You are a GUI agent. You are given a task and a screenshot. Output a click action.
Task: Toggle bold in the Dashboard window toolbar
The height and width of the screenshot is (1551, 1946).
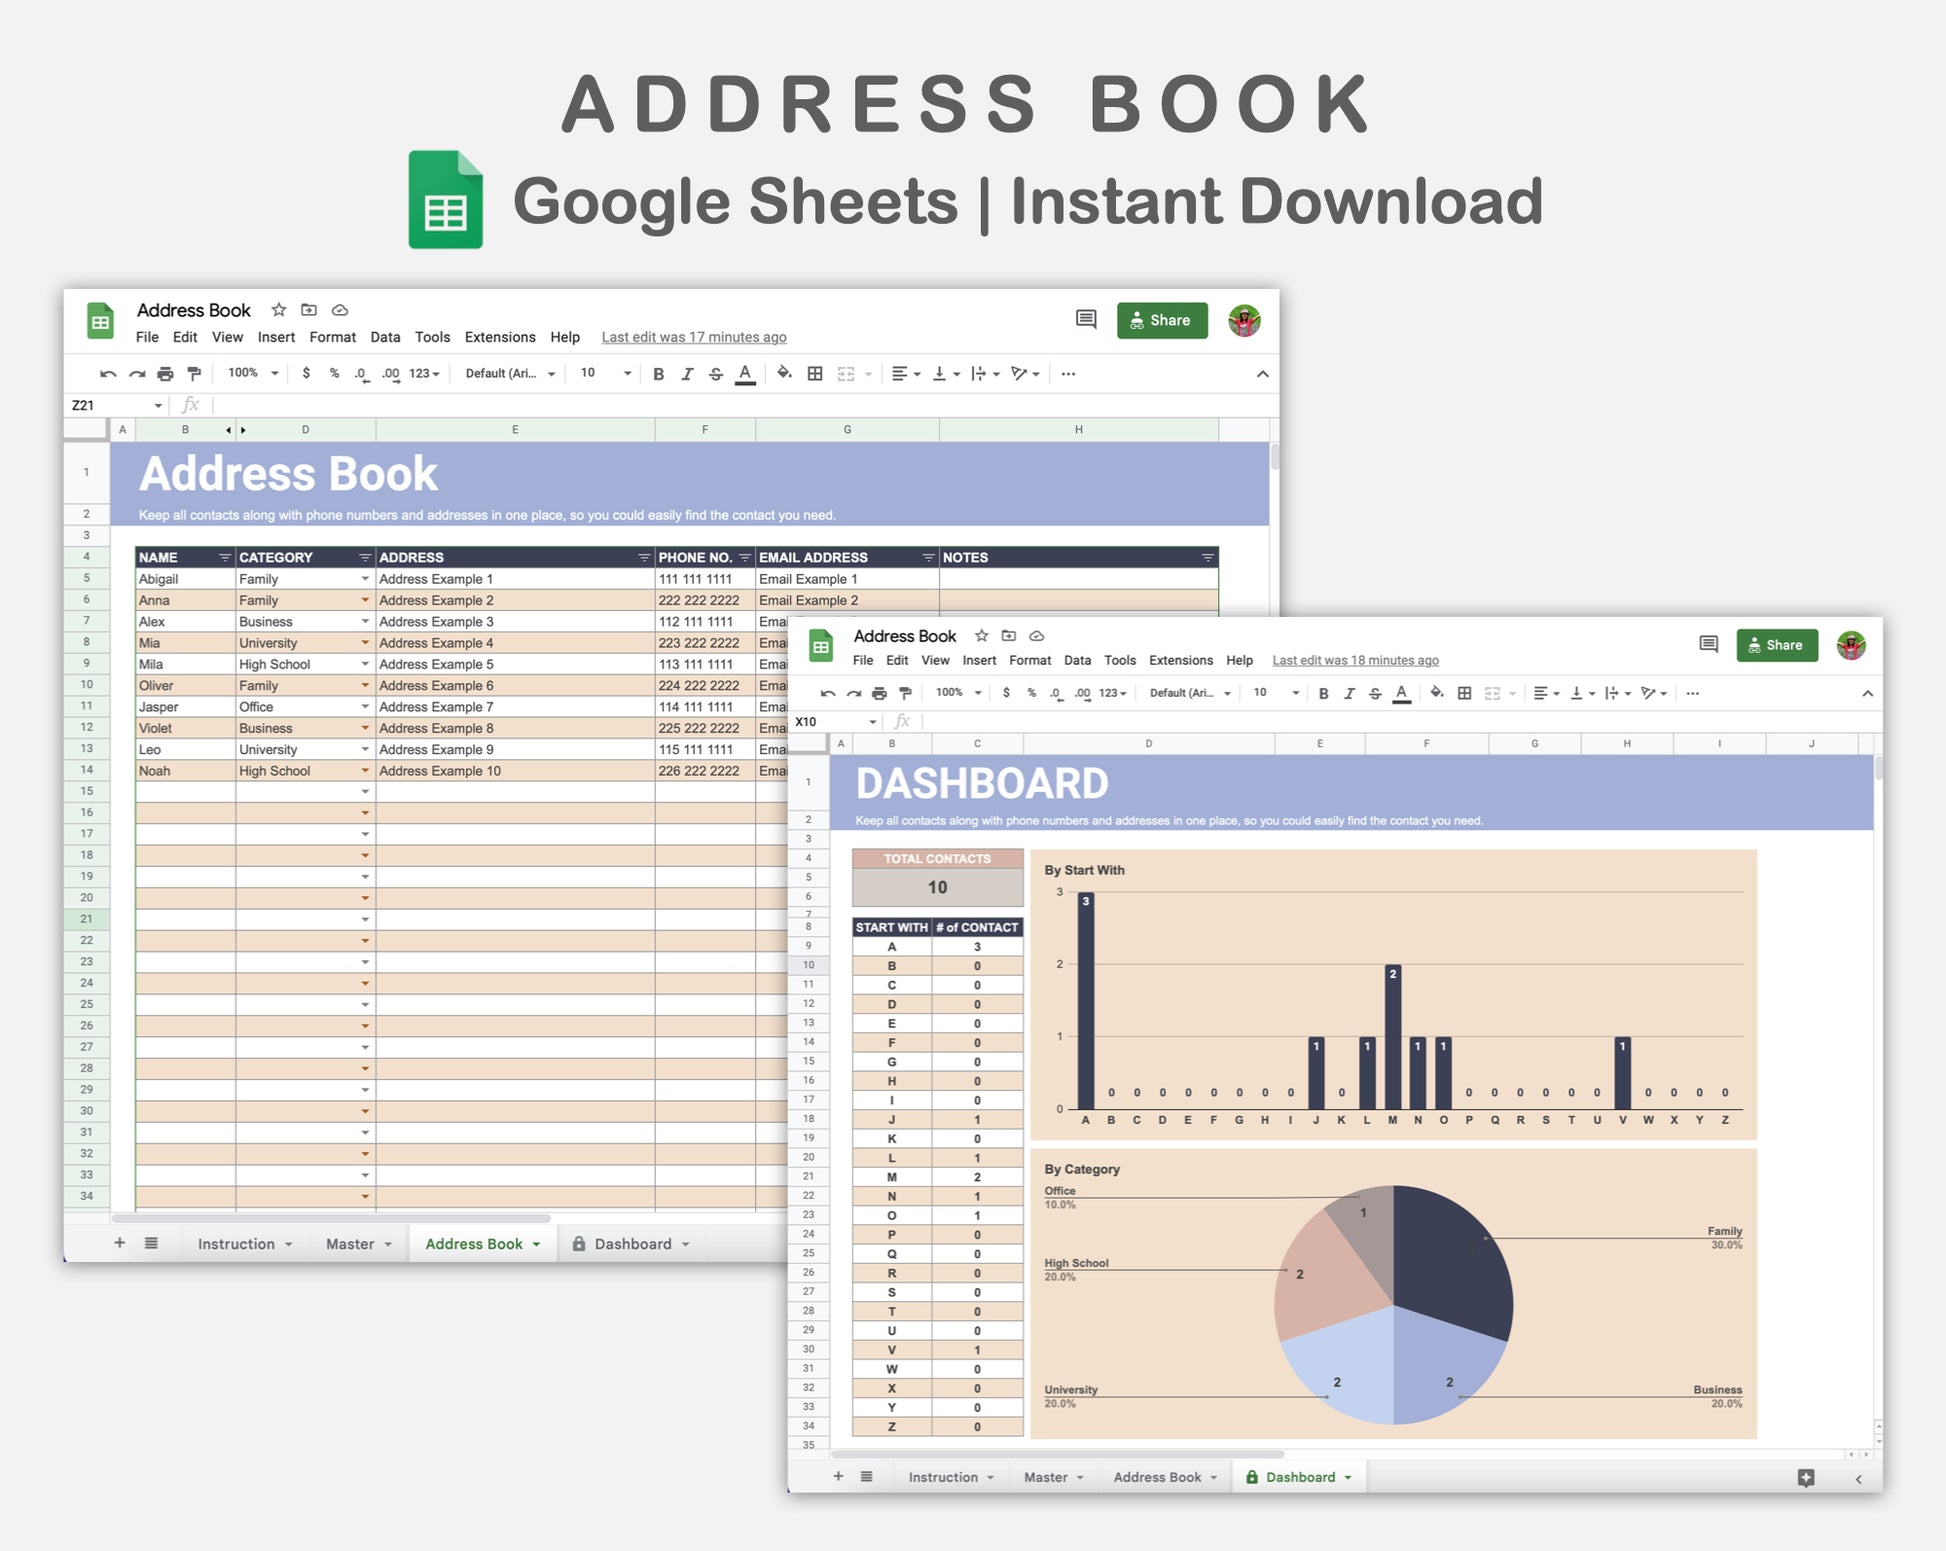coord(1323,693)
